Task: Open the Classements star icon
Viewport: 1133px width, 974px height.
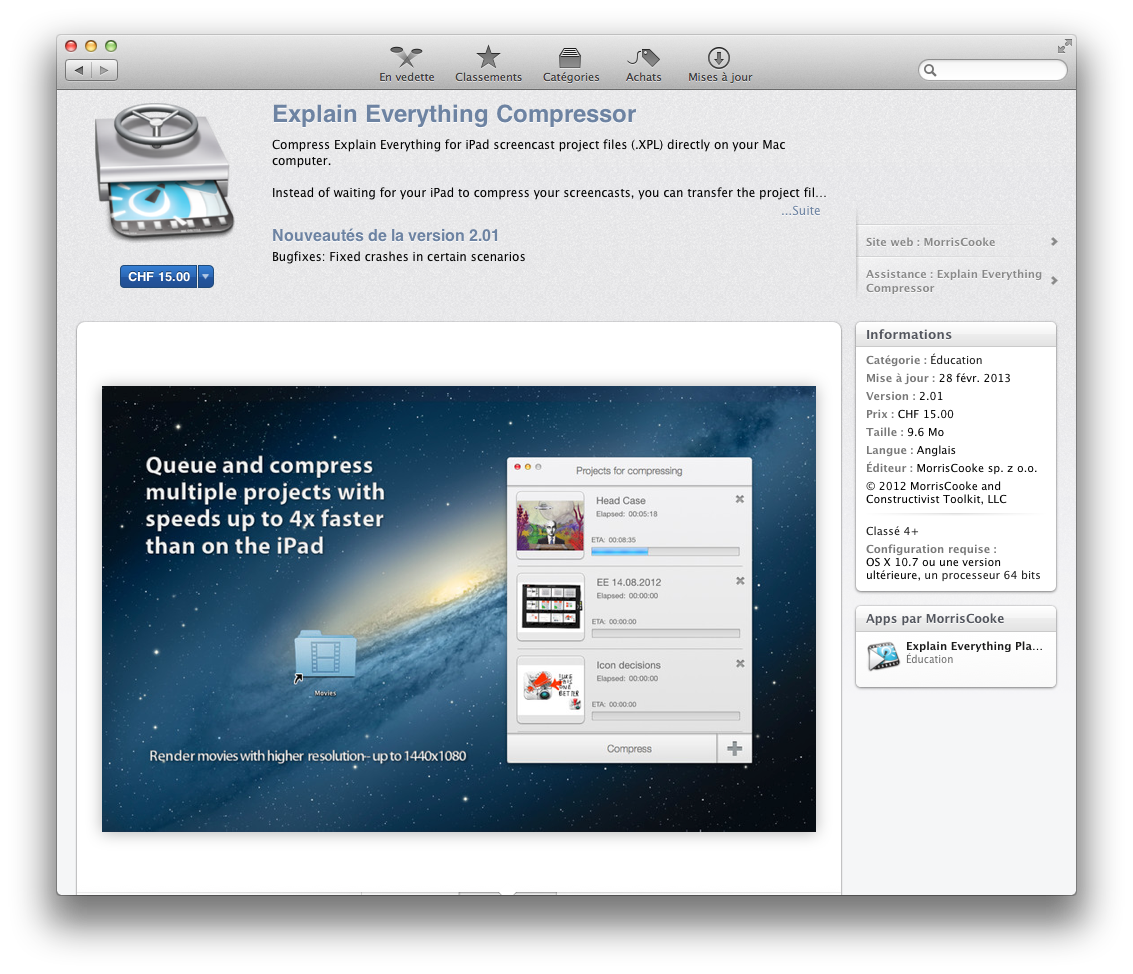Action: 488,58
